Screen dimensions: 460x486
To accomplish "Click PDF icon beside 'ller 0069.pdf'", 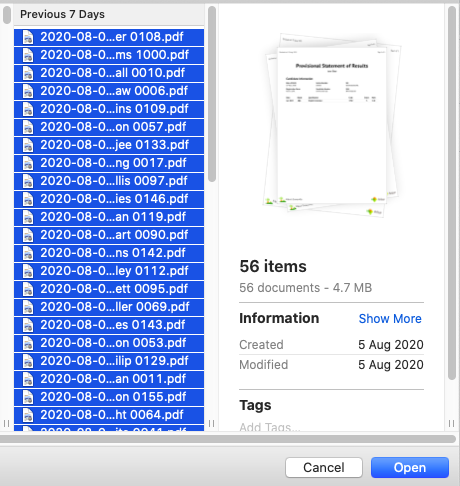I will click(28, 307).
